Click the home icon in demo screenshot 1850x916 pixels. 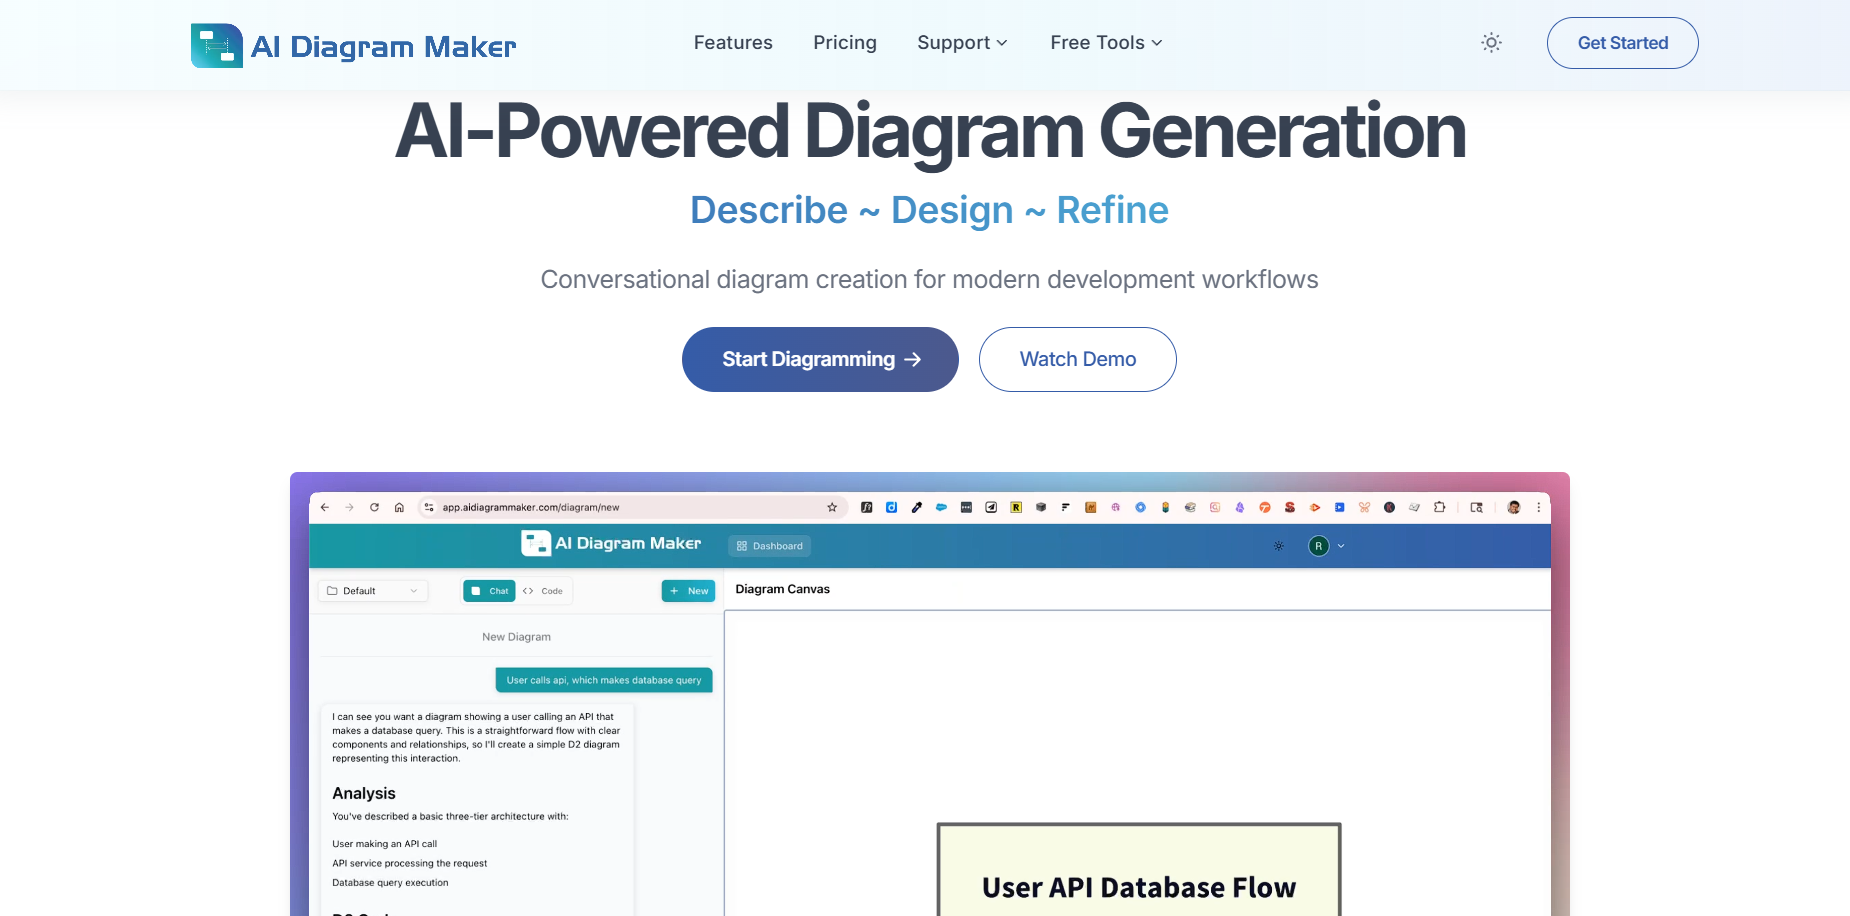pos(399,507)
